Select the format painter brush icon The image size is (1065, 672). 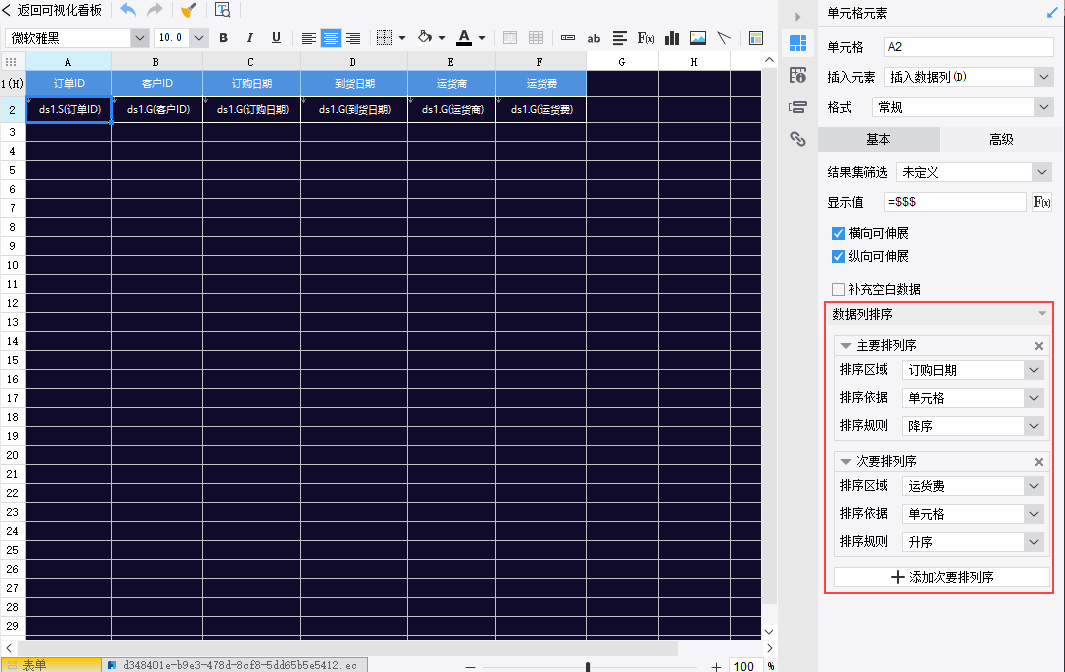pyautogui.click(x=188, y=10)
